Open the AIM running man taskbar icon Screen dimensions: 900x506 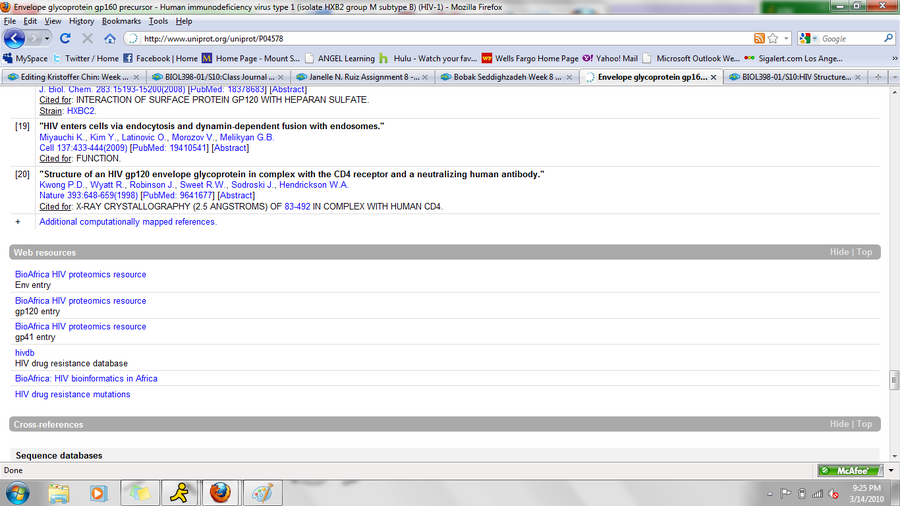click(x=178, y=492)
